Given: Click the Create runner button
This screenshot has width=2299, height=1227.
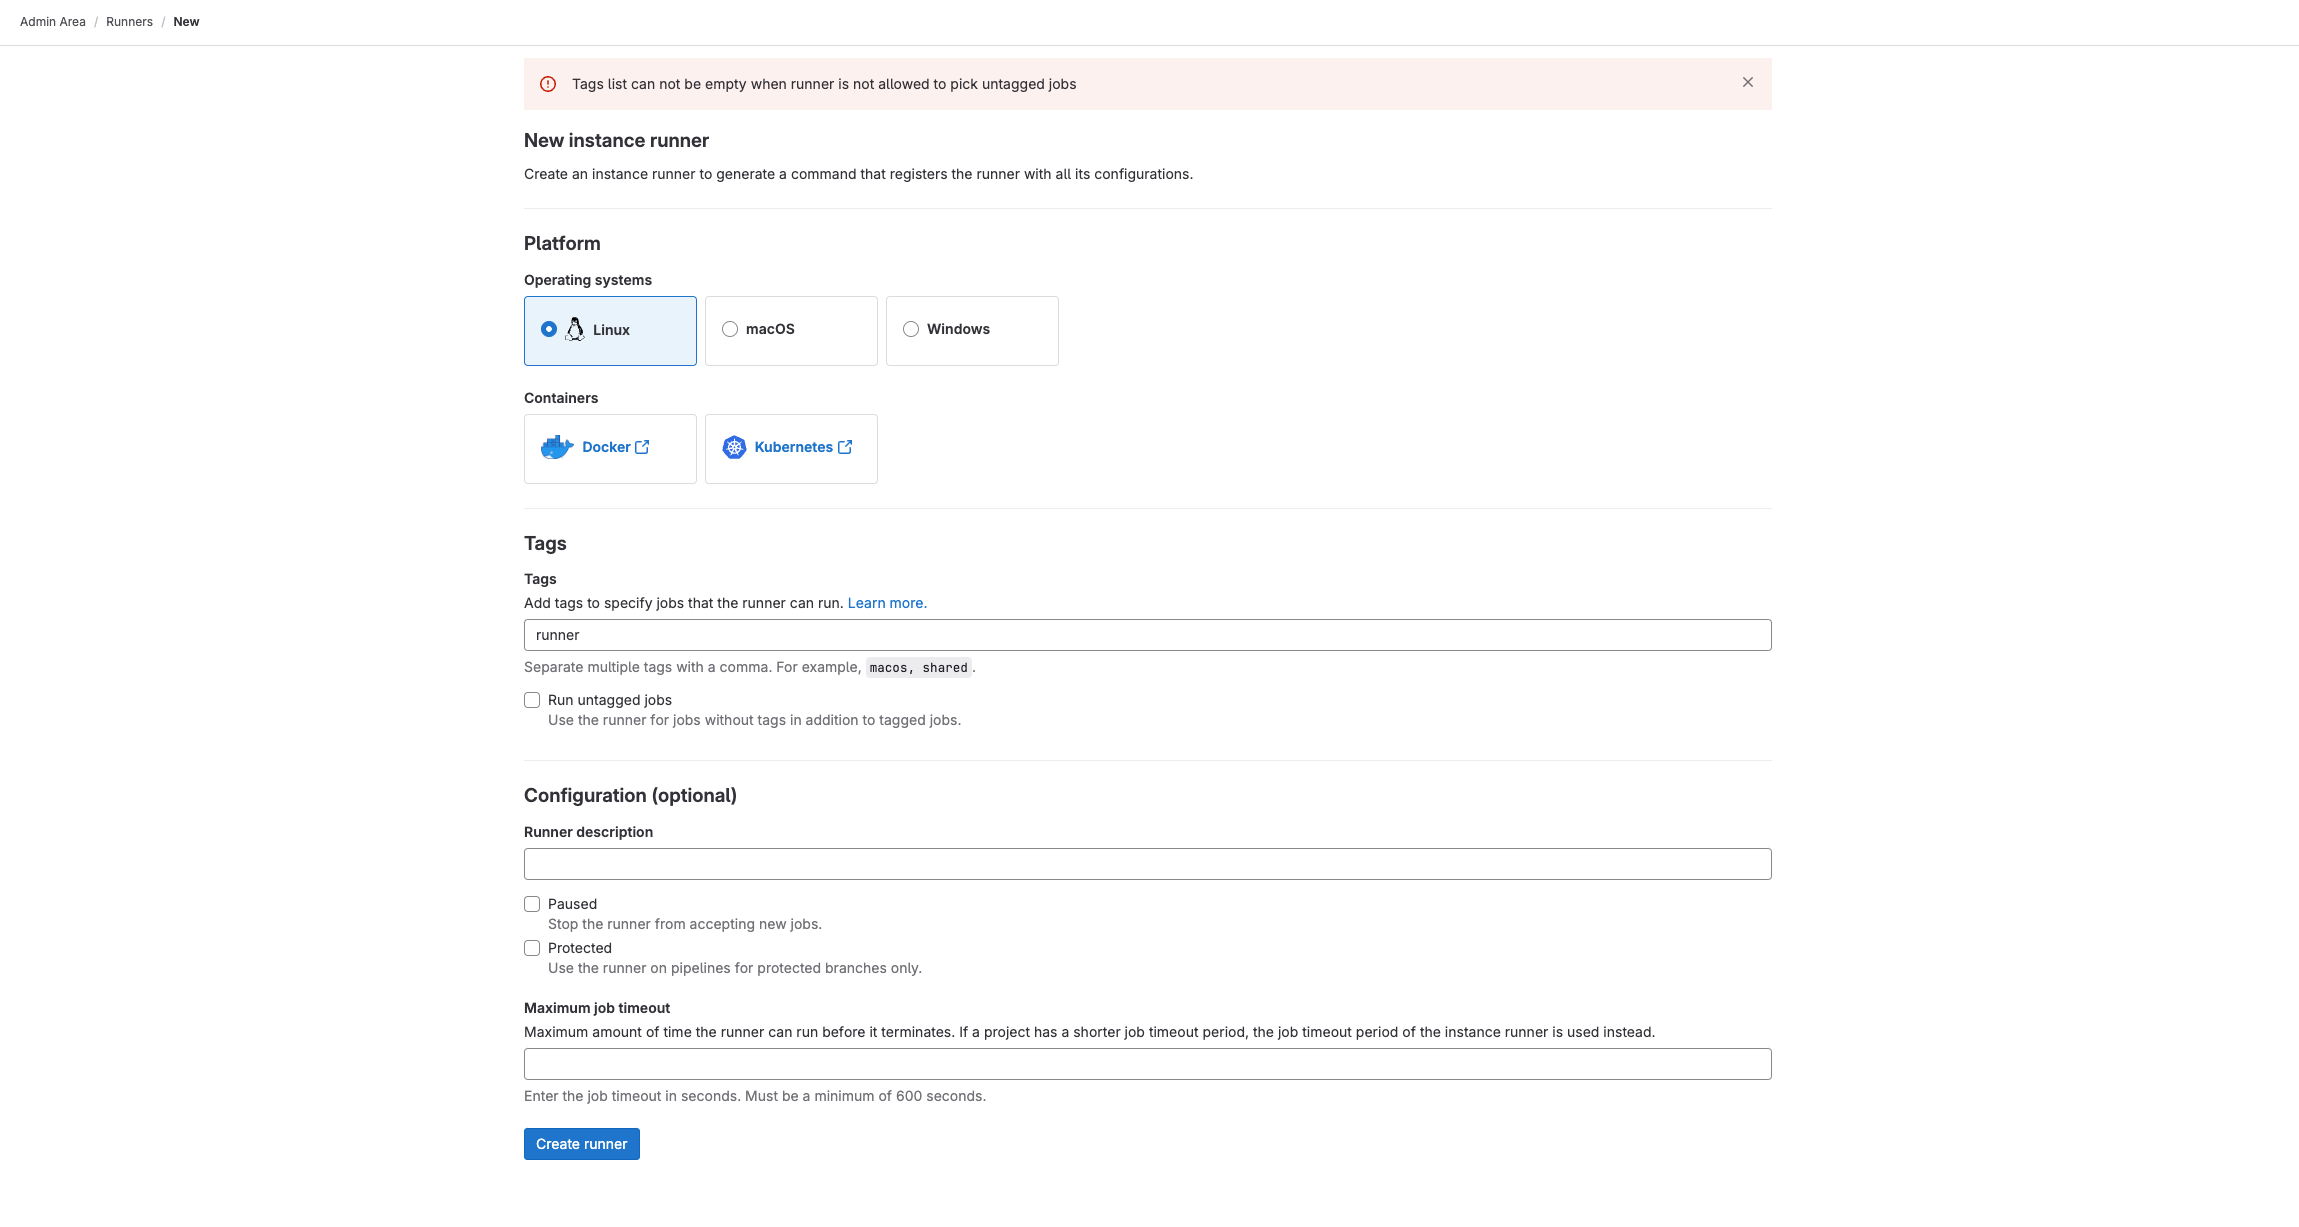Looking at the screenshot, I should click(581, 1144).
